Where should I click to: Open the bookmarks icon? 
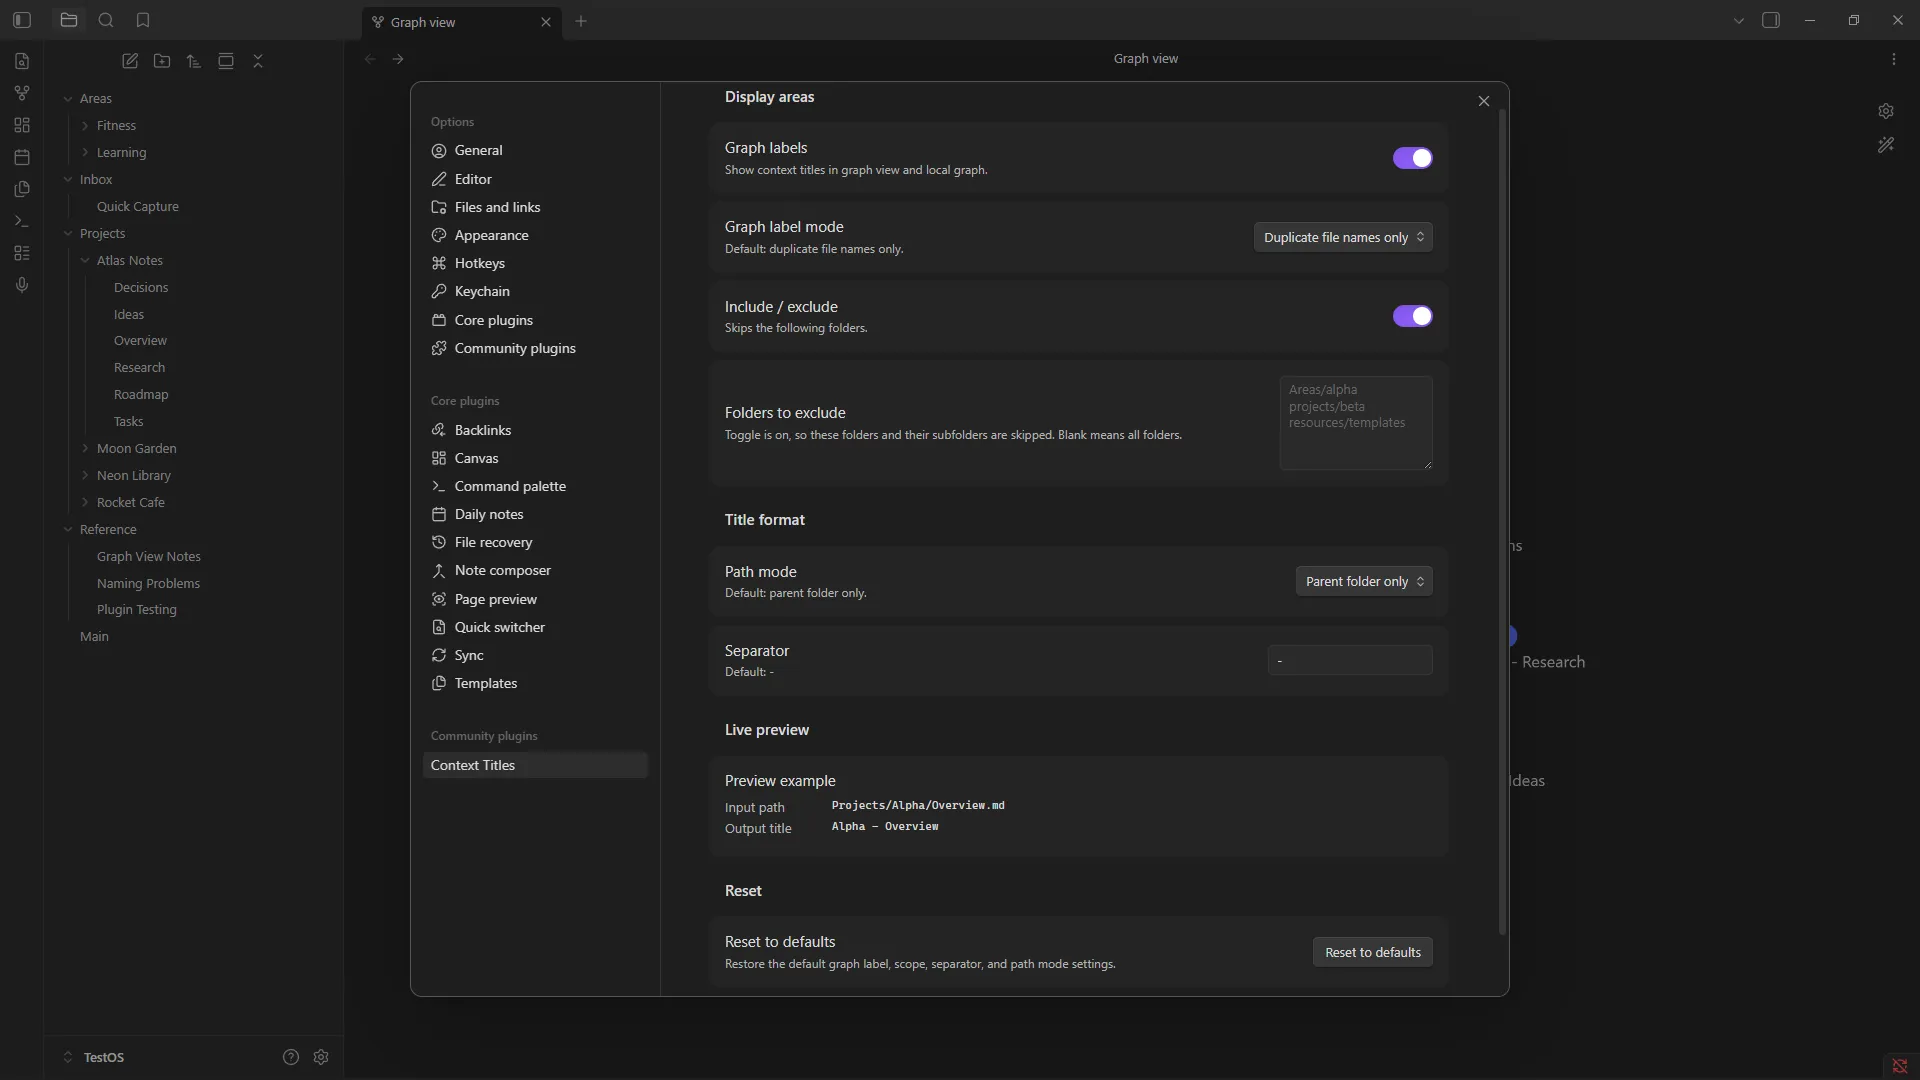point(143,20)
